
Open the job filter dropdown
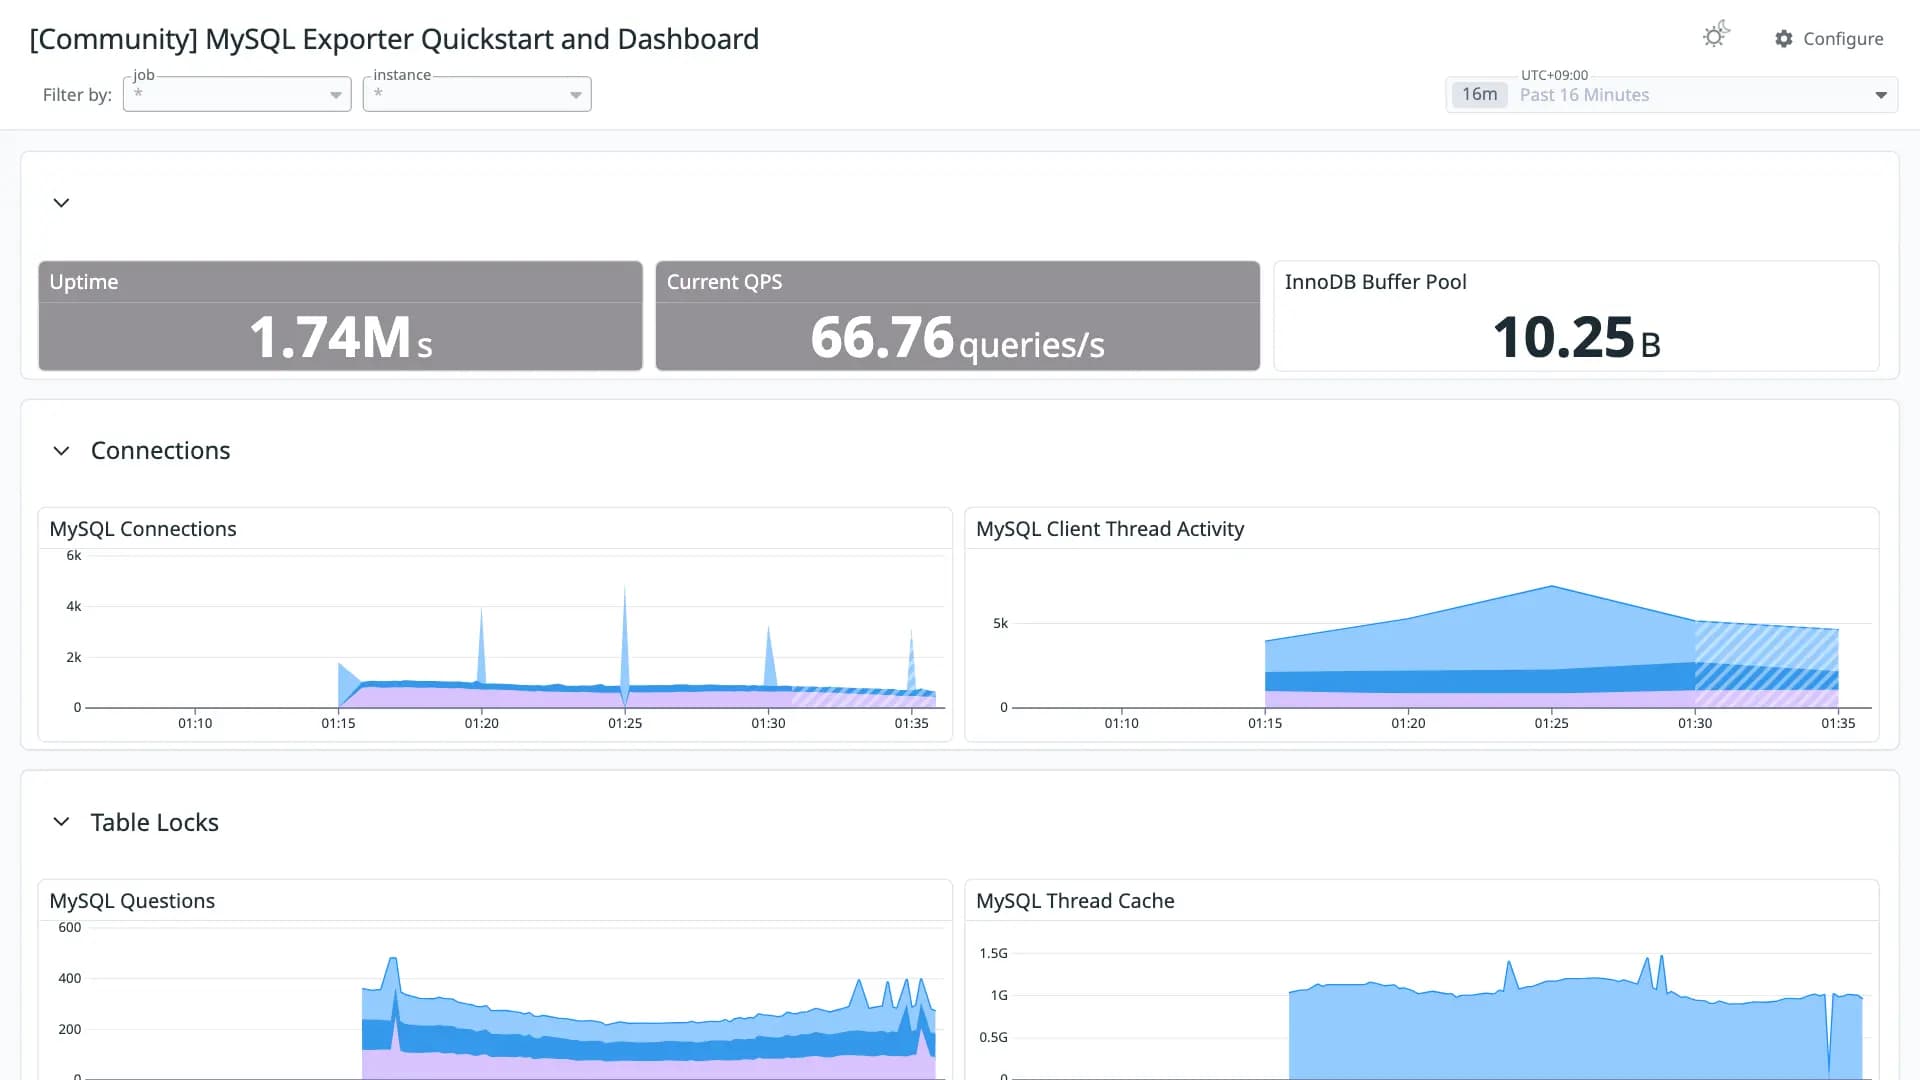[237, 94]
